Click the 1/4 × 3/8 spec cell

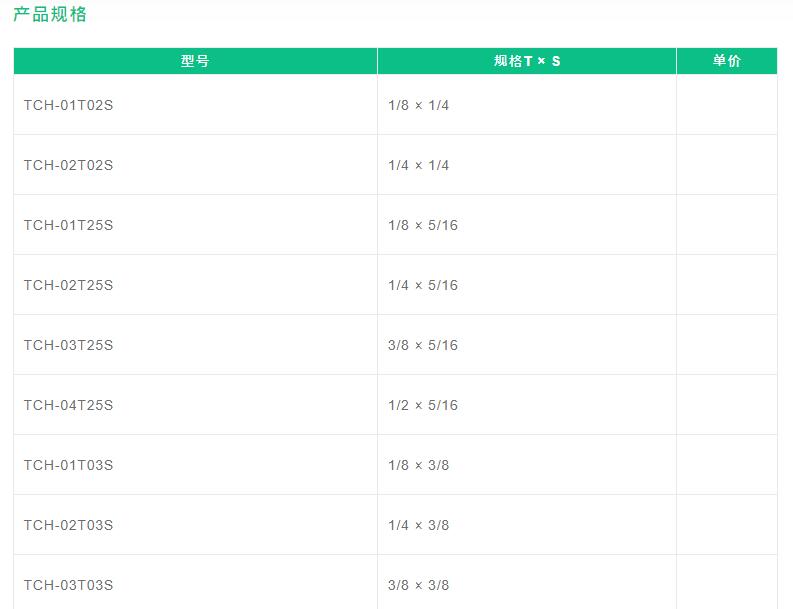[x=526, y=525]
